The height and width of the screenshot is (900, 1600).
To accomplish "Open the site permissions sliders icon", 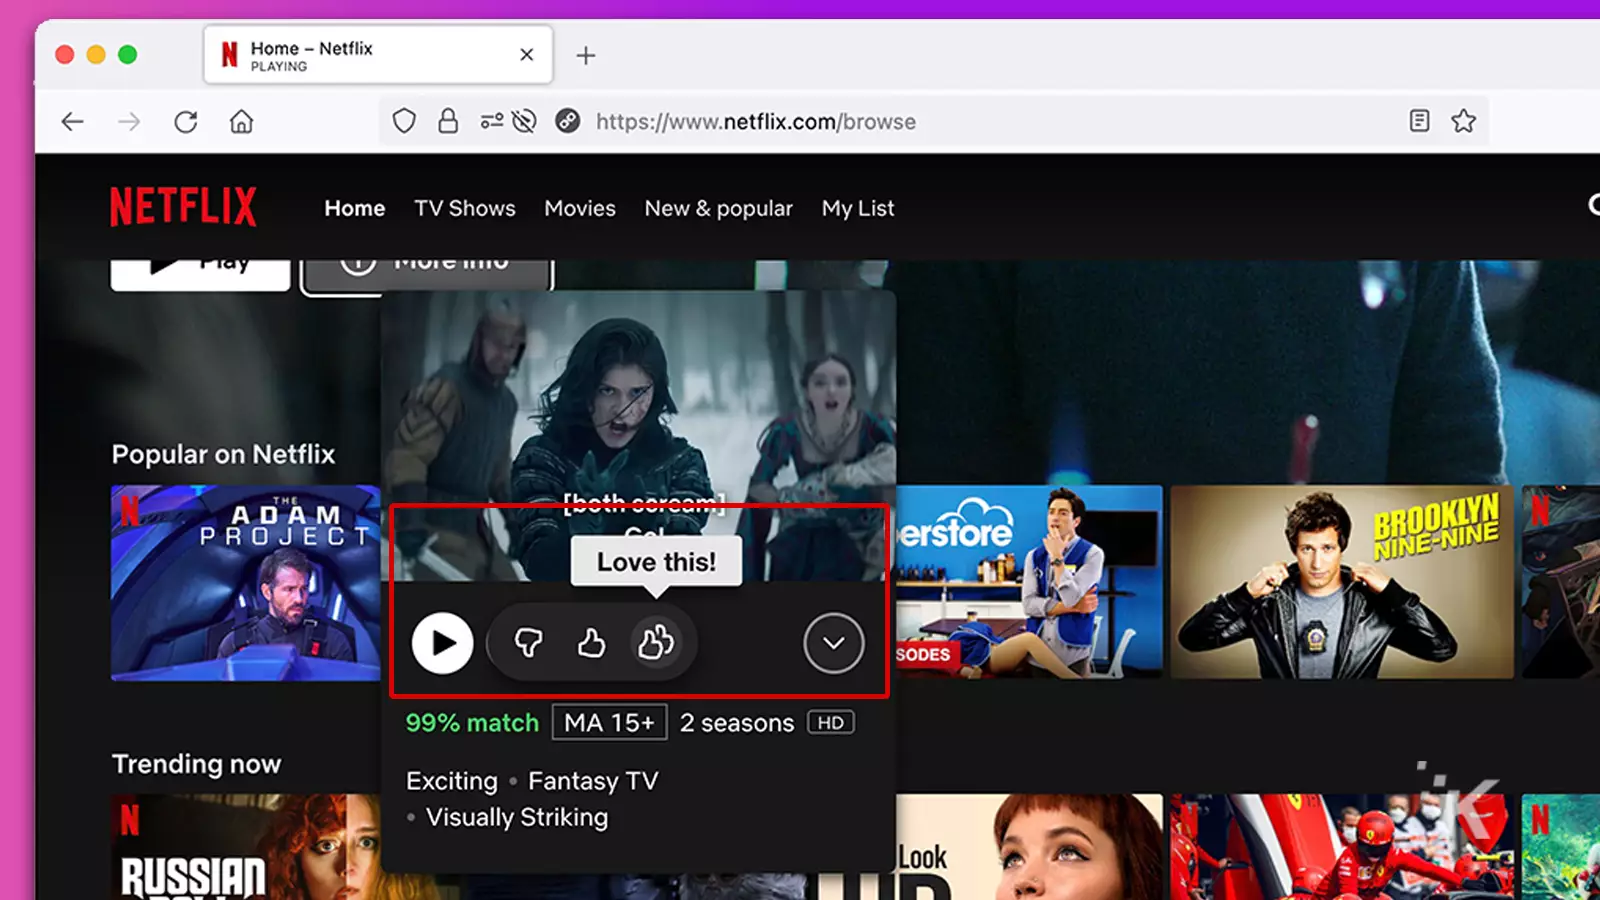I will (492, 122).
